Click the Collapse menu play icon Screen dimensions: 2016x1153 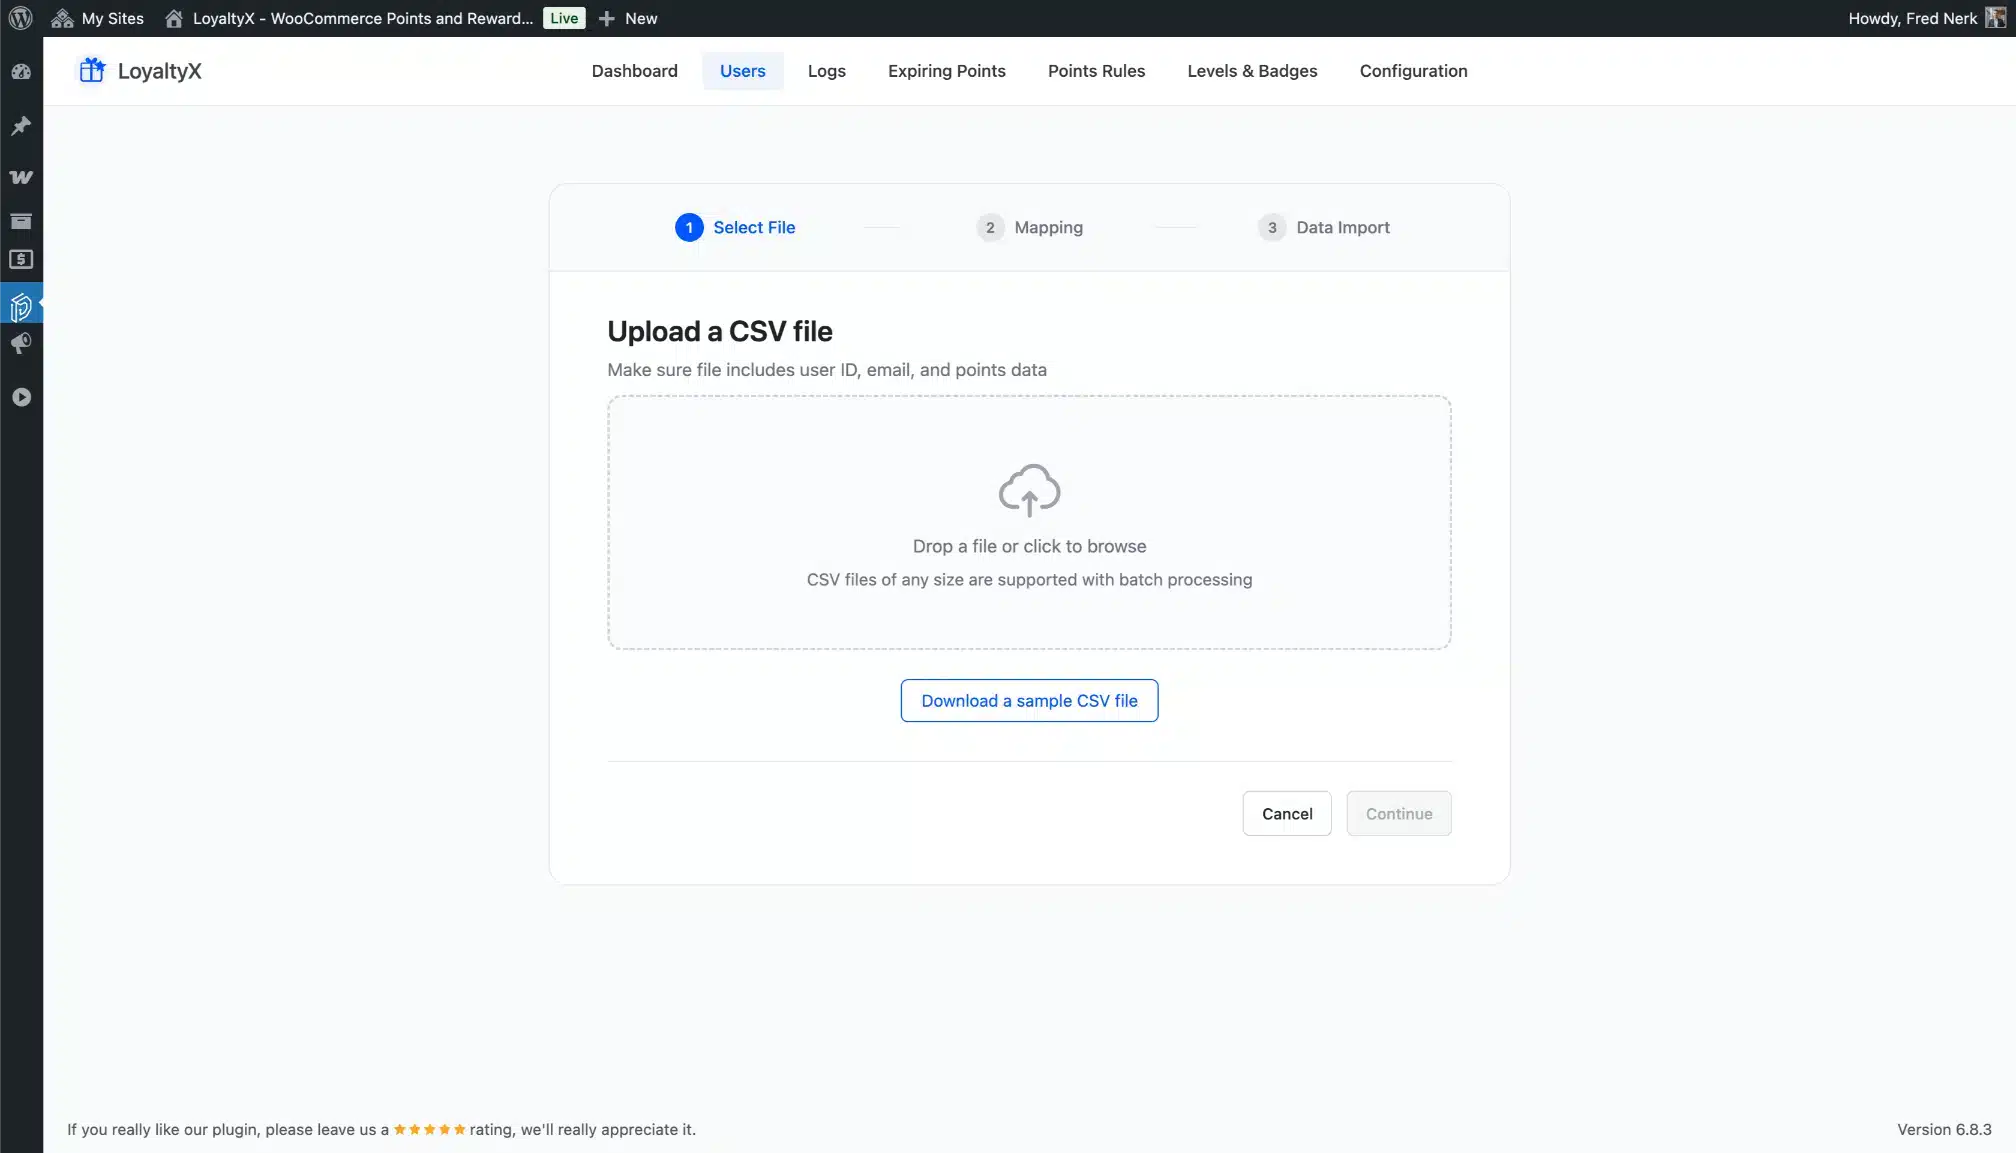tap(21, 397)
